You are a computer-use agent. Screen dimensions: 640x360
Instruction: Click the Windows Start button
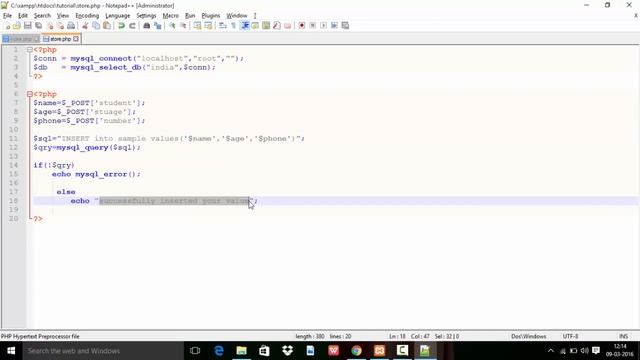tap(11, 351)
